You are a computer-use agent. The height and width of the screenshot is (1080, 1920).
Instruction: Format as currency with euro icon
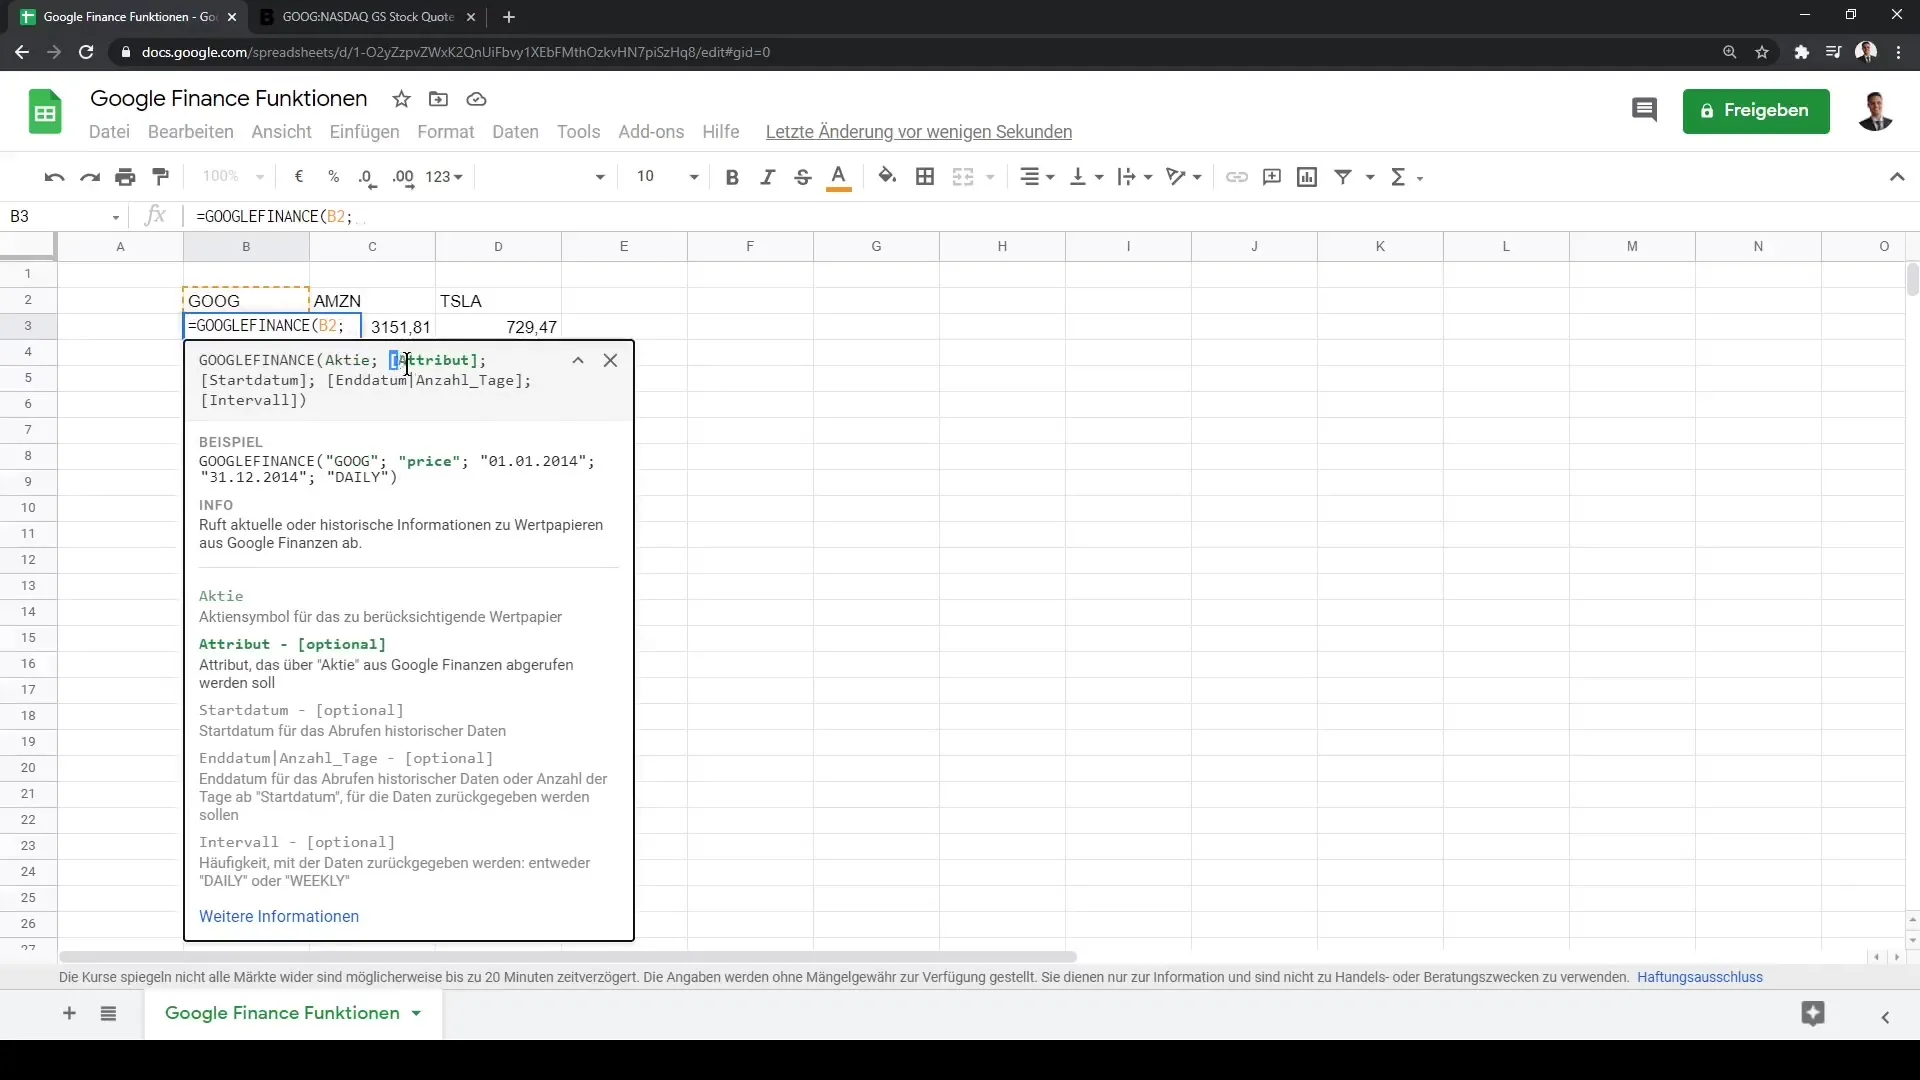pos(299,177)
